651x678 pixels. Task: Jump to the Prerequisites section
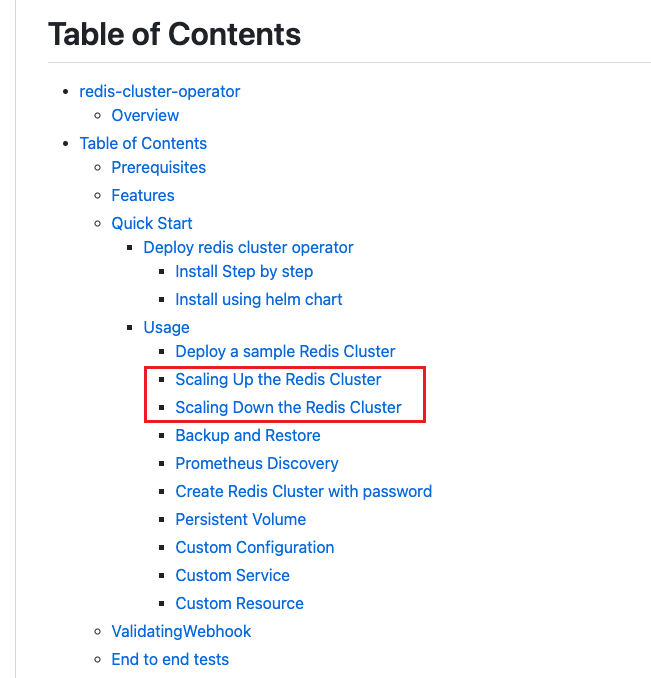tap(159, 167)
